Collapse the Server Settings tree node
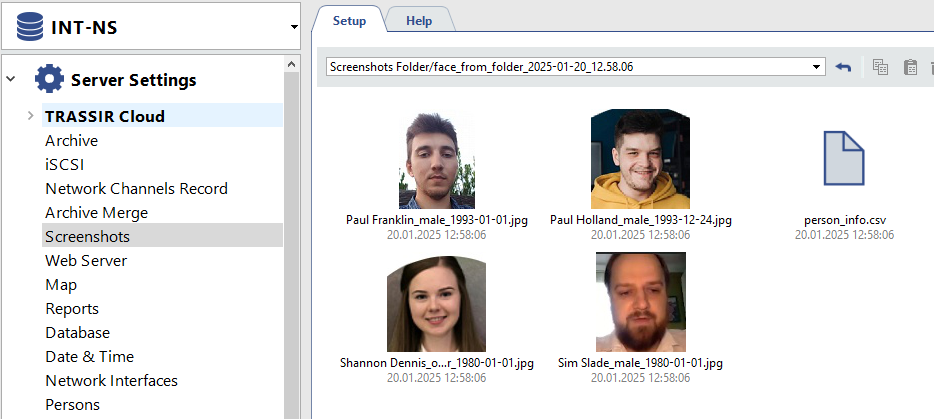Image resolution: width=934 pixels, height=419 pixels. [x=11, y=79]
